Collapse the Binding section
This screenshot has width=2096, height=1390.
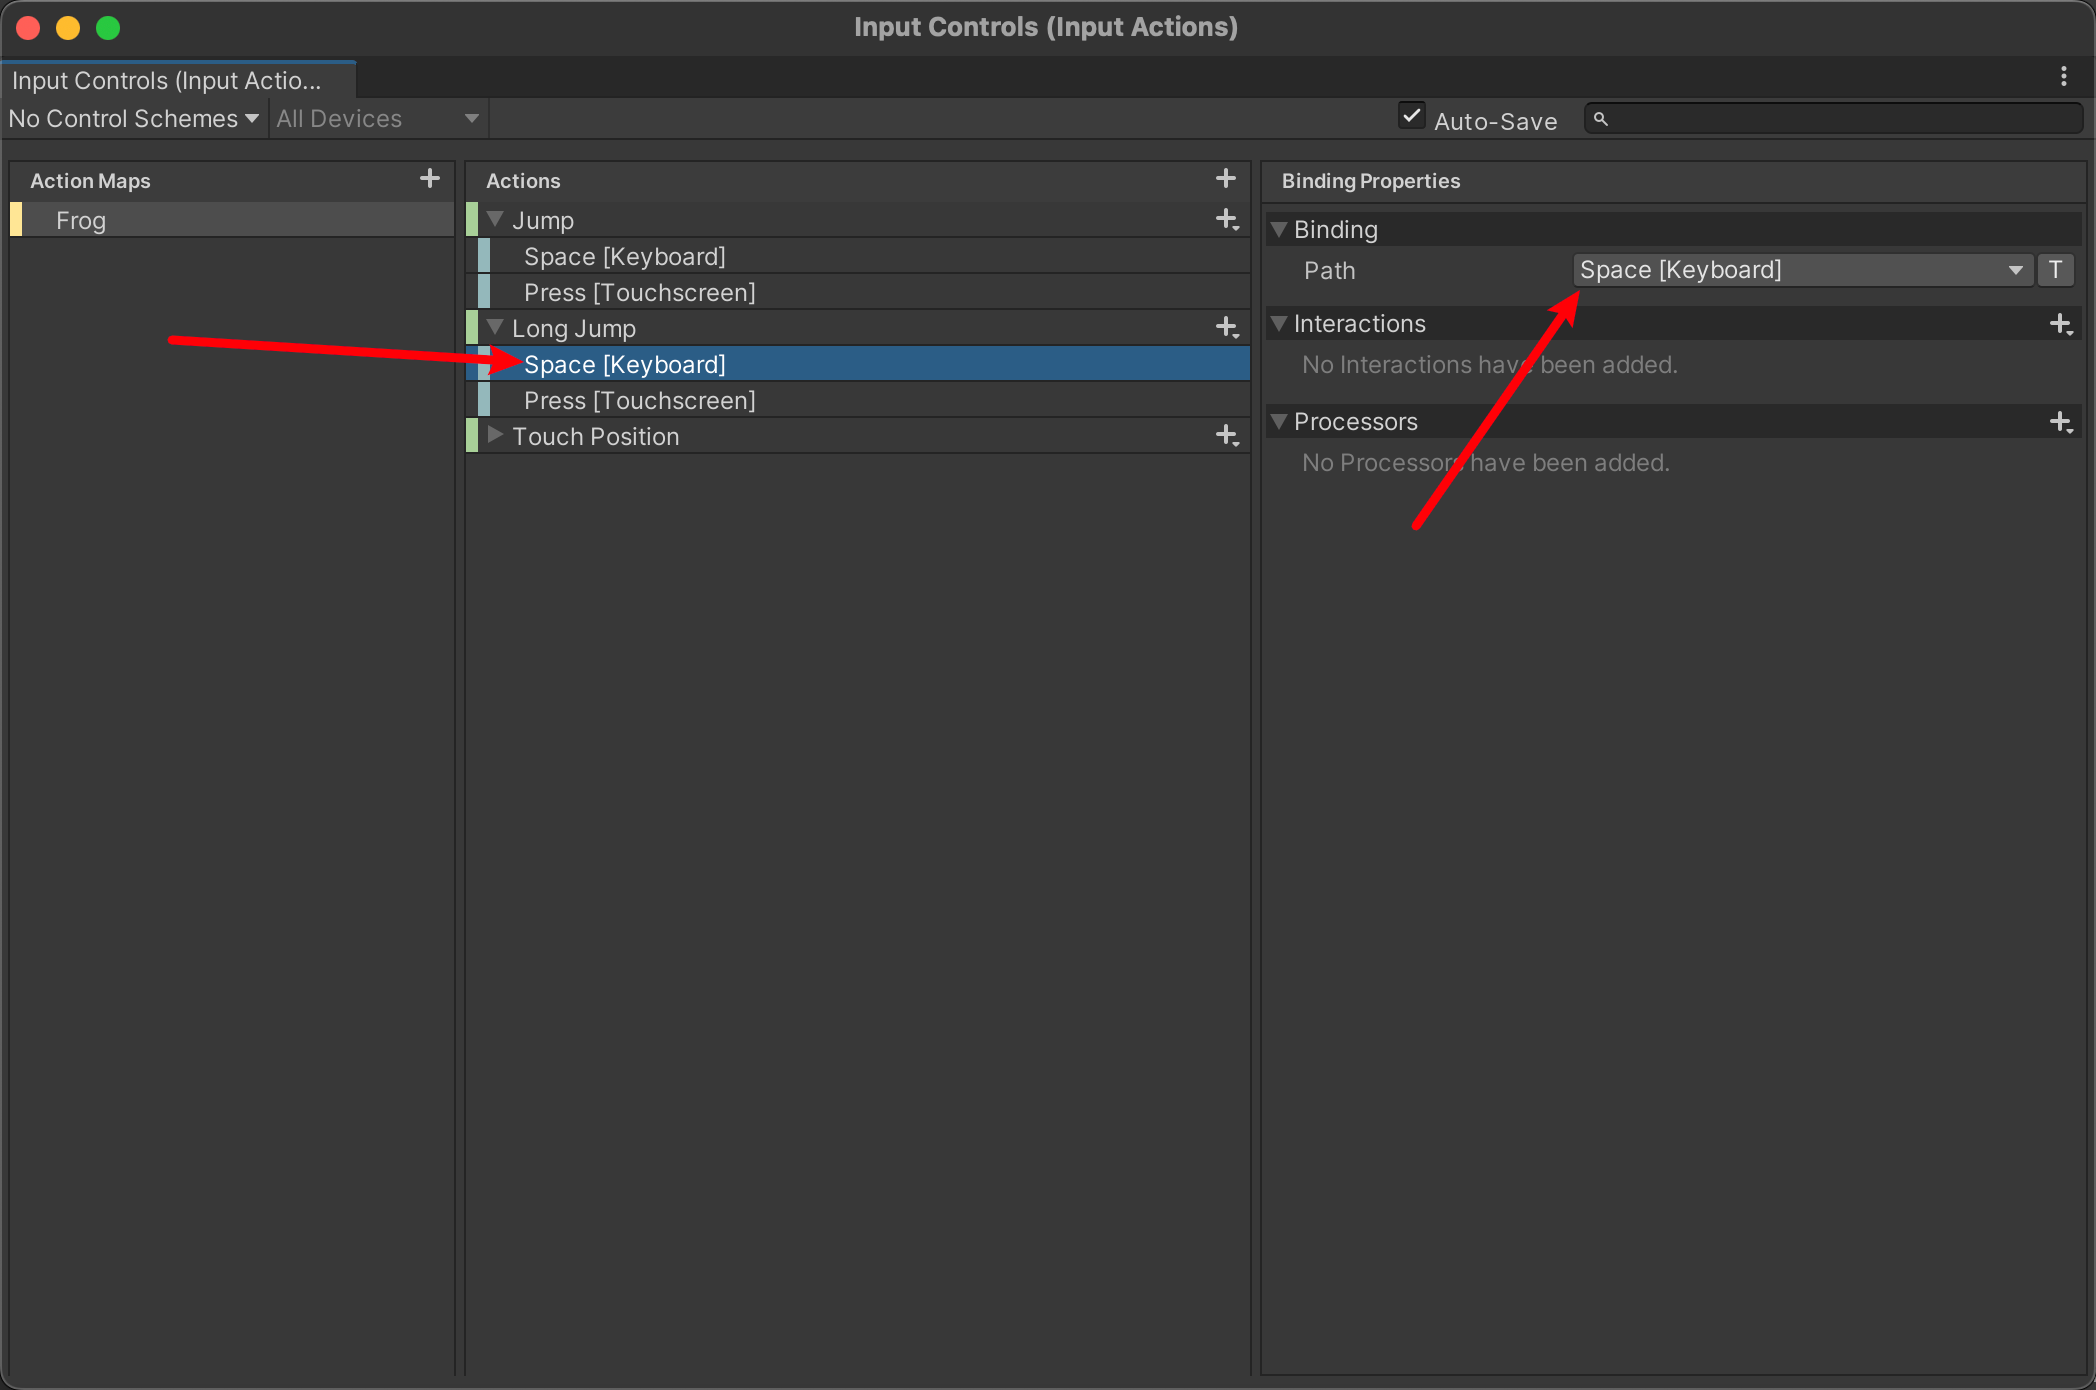1278,229
